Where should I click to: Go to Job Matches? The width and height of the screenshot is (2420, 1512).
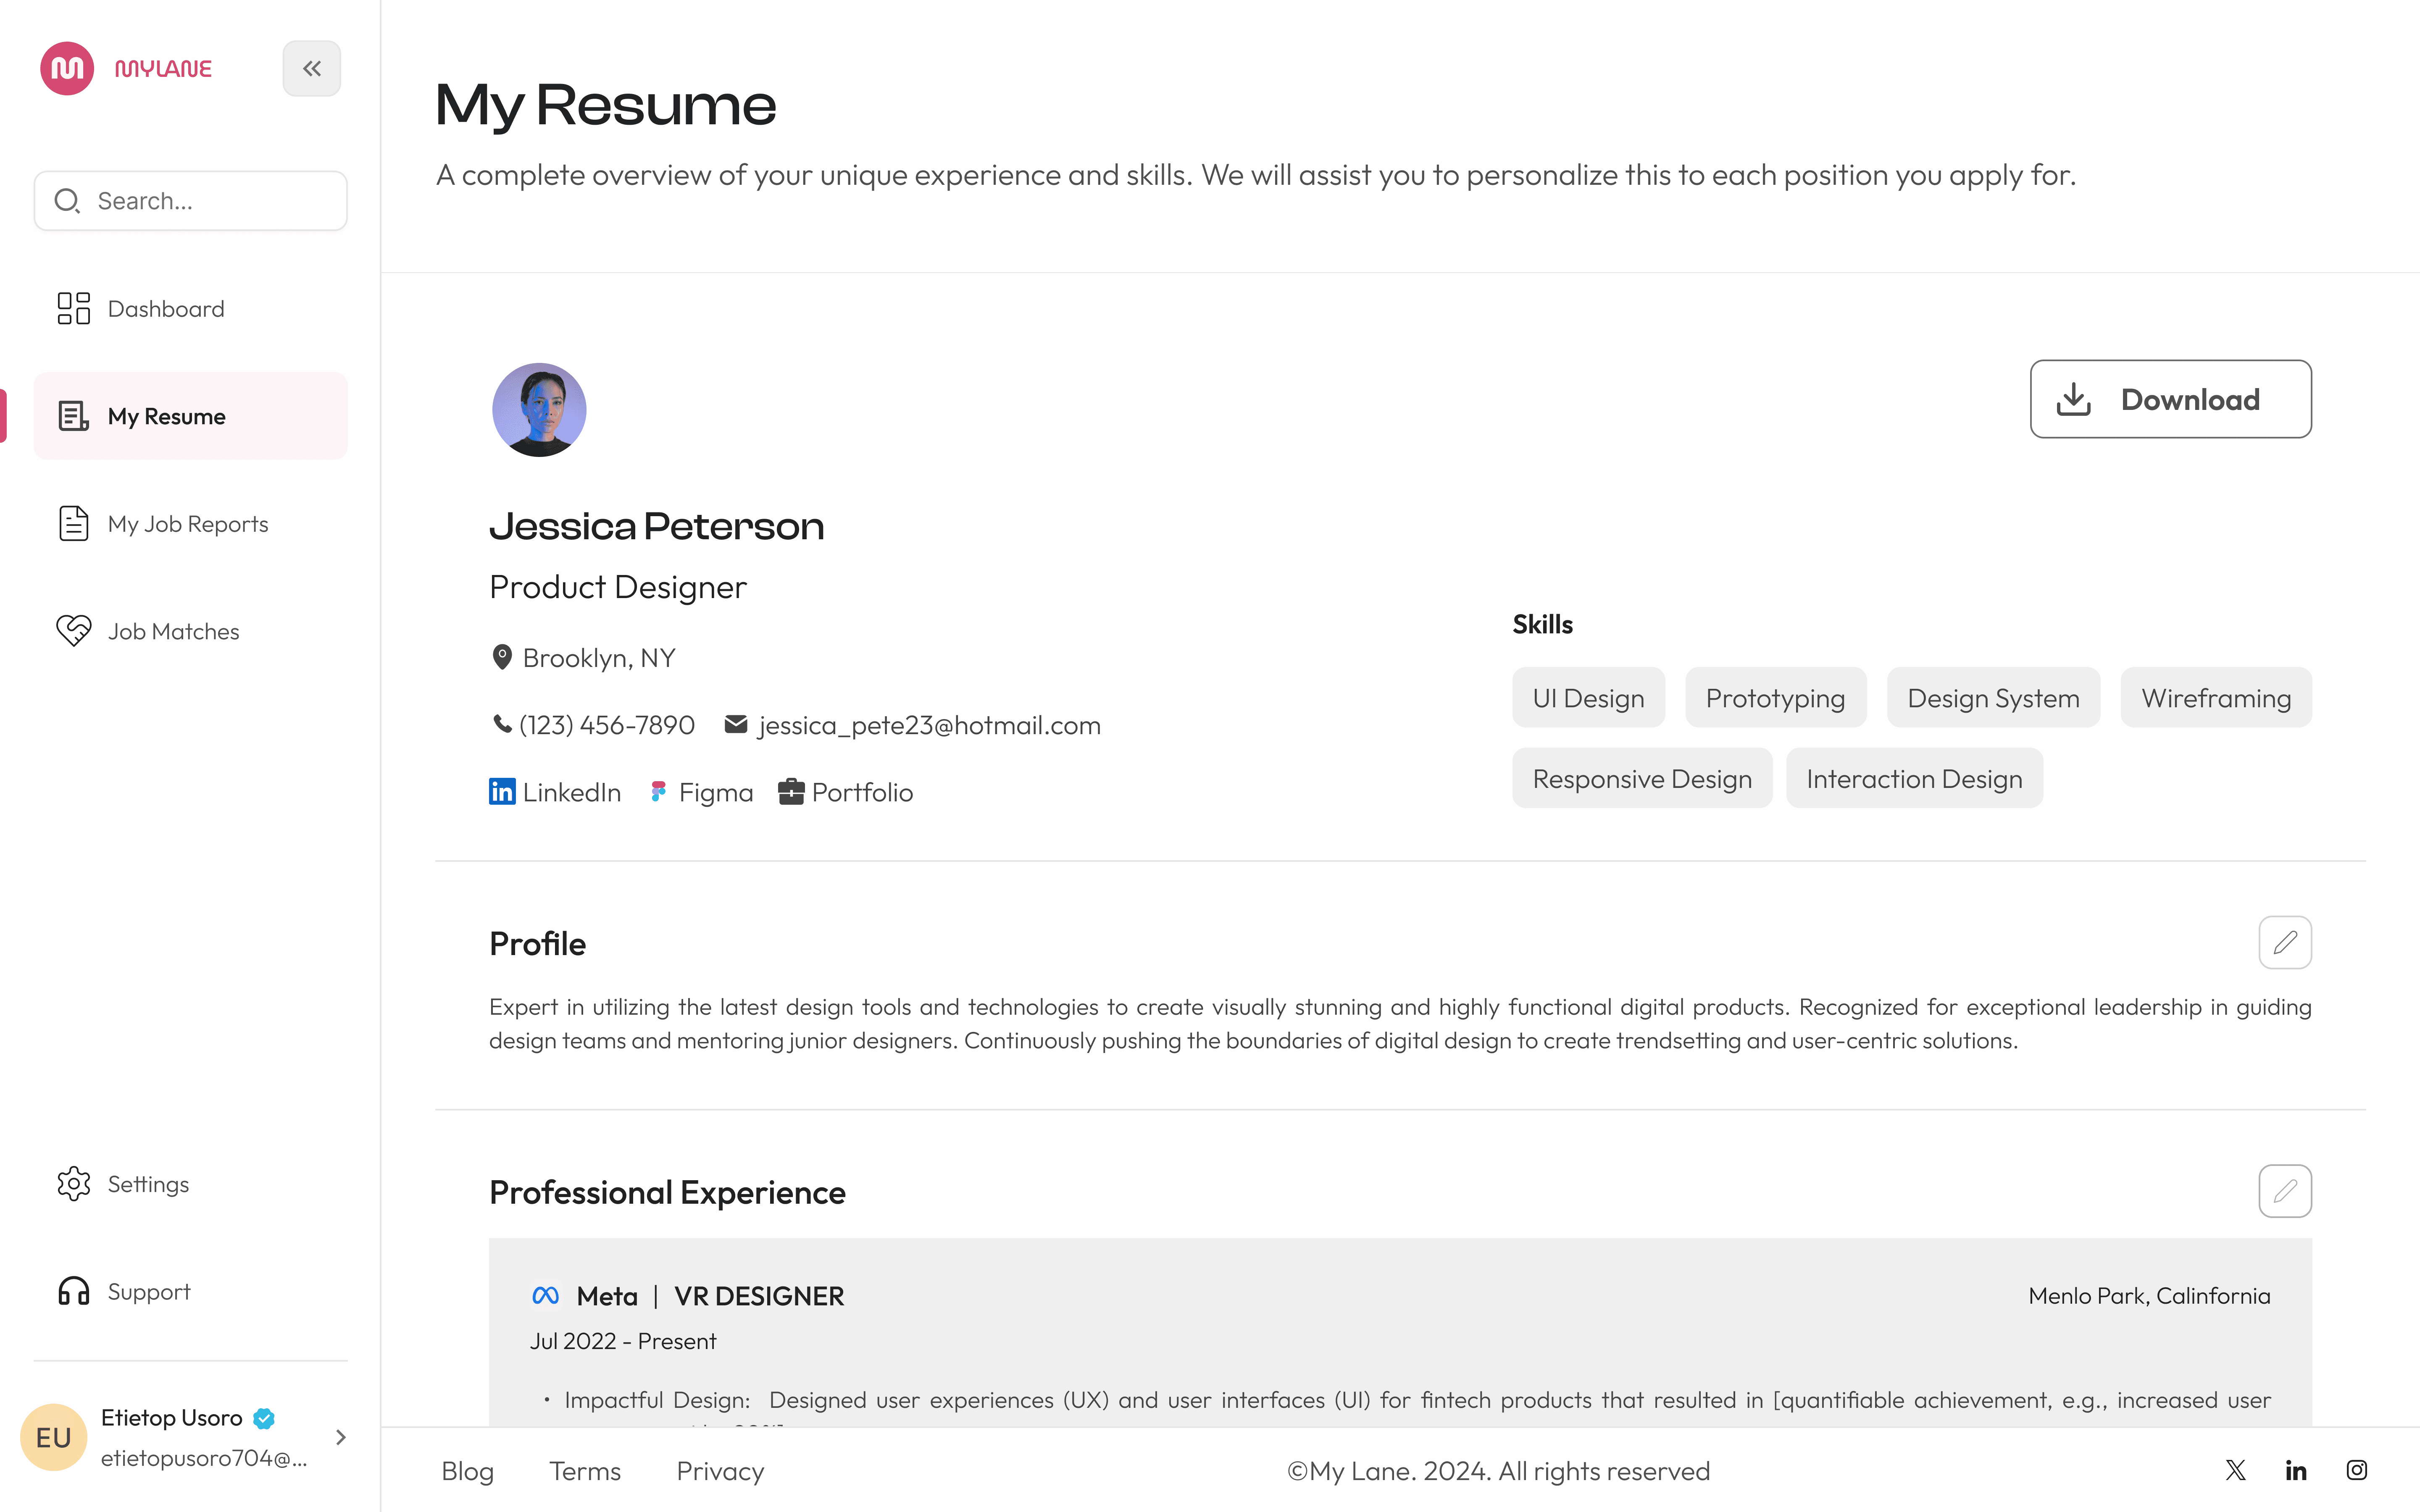[191, 631]
